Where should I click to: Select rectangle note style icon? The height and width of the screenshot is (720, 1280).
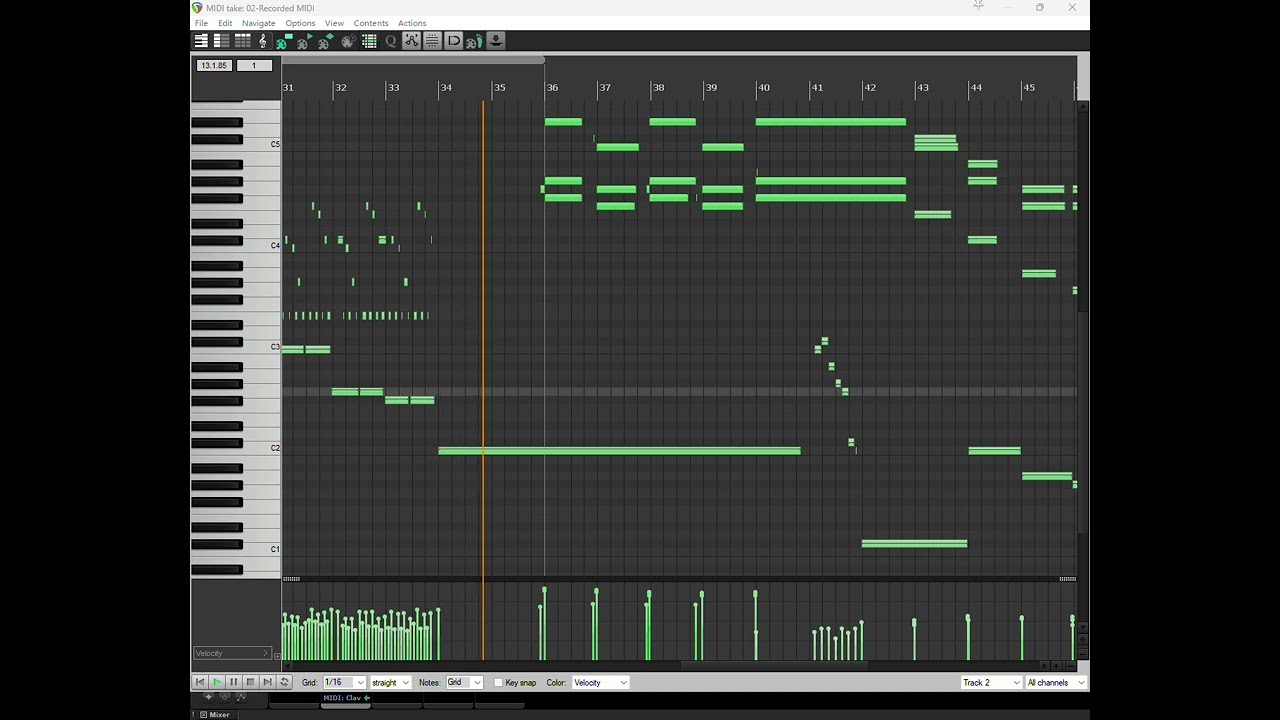283,41
